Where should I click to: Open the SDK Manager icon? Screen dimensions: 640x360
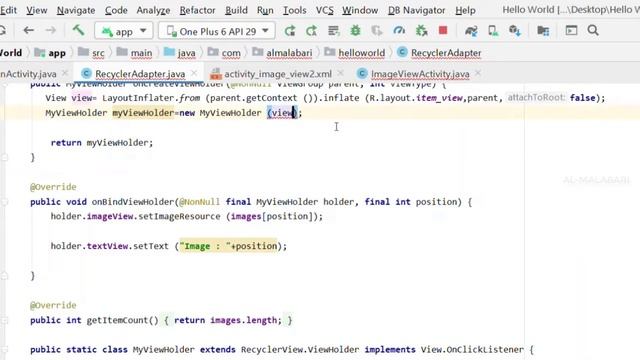(515, 31)
